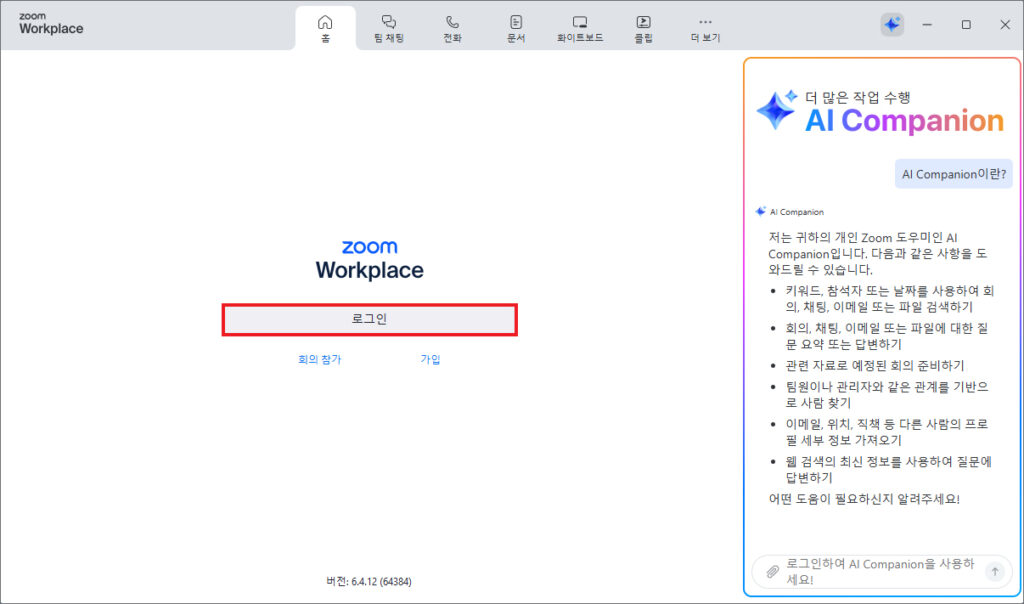The width and height of the screenshot is (1024, 604).
Task: Click the small 'AI Companion' sender label
Action: click(797, 212)
